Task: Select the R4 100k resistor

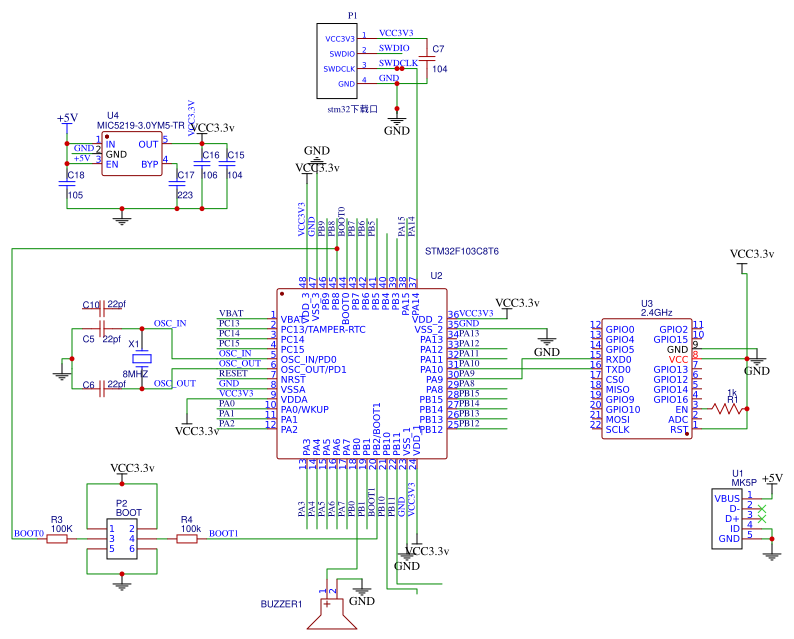Action: [187, 539]
